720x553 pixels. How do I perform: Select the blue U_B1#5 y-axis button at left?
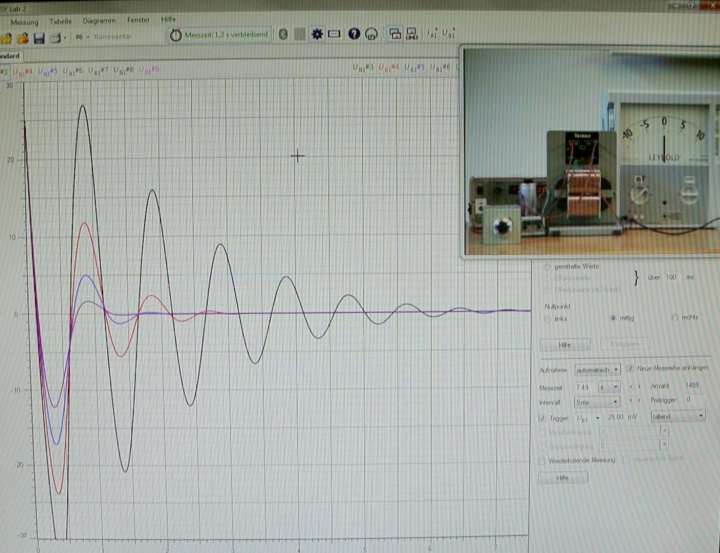[x=48, y=71]
